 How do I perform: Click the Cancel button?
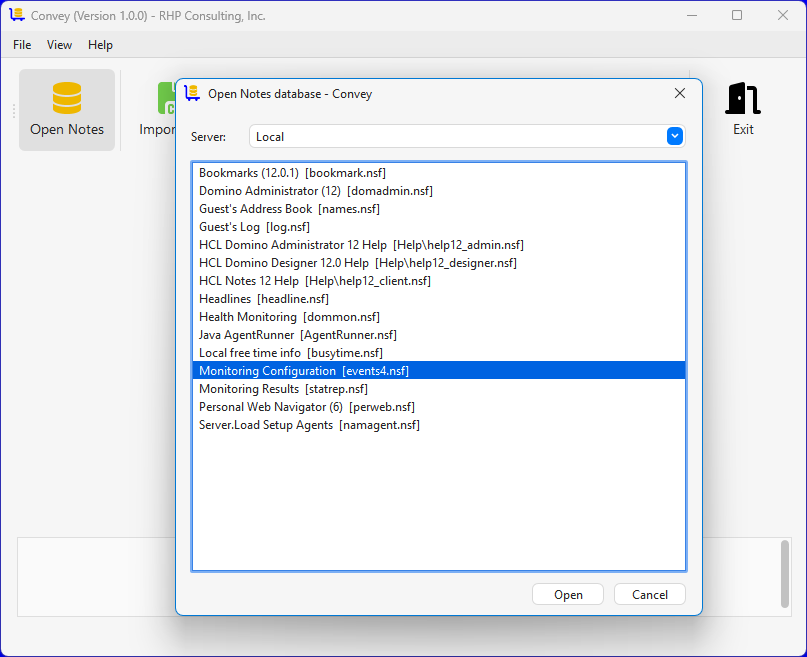(x=650, y=594)
